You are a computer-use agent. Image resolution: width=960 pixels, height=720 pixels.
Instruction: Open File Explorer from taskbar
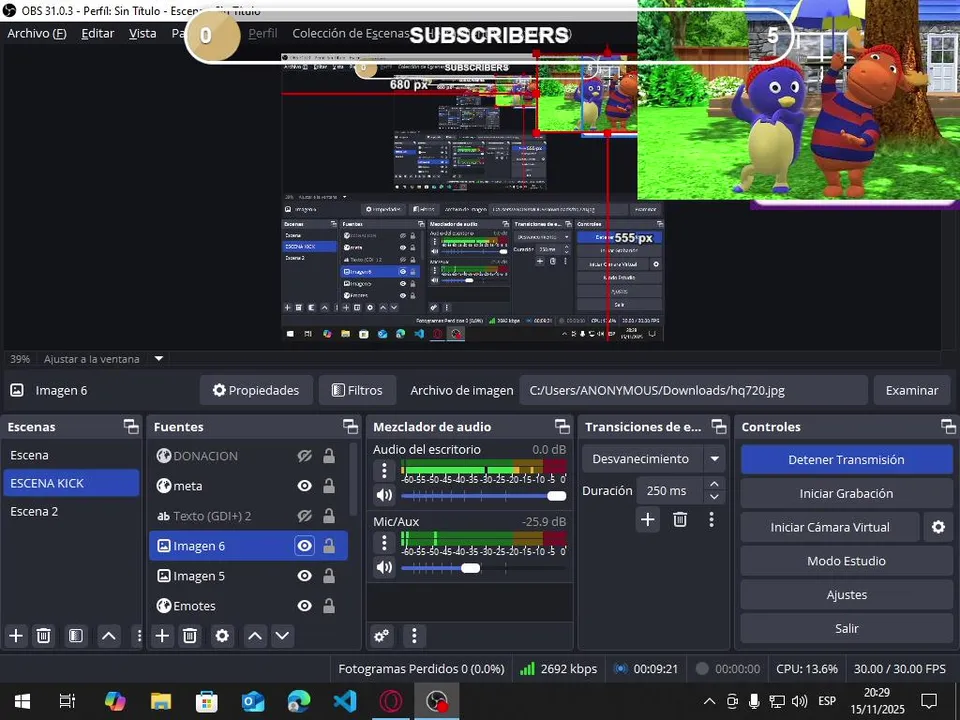pos(161,701)
